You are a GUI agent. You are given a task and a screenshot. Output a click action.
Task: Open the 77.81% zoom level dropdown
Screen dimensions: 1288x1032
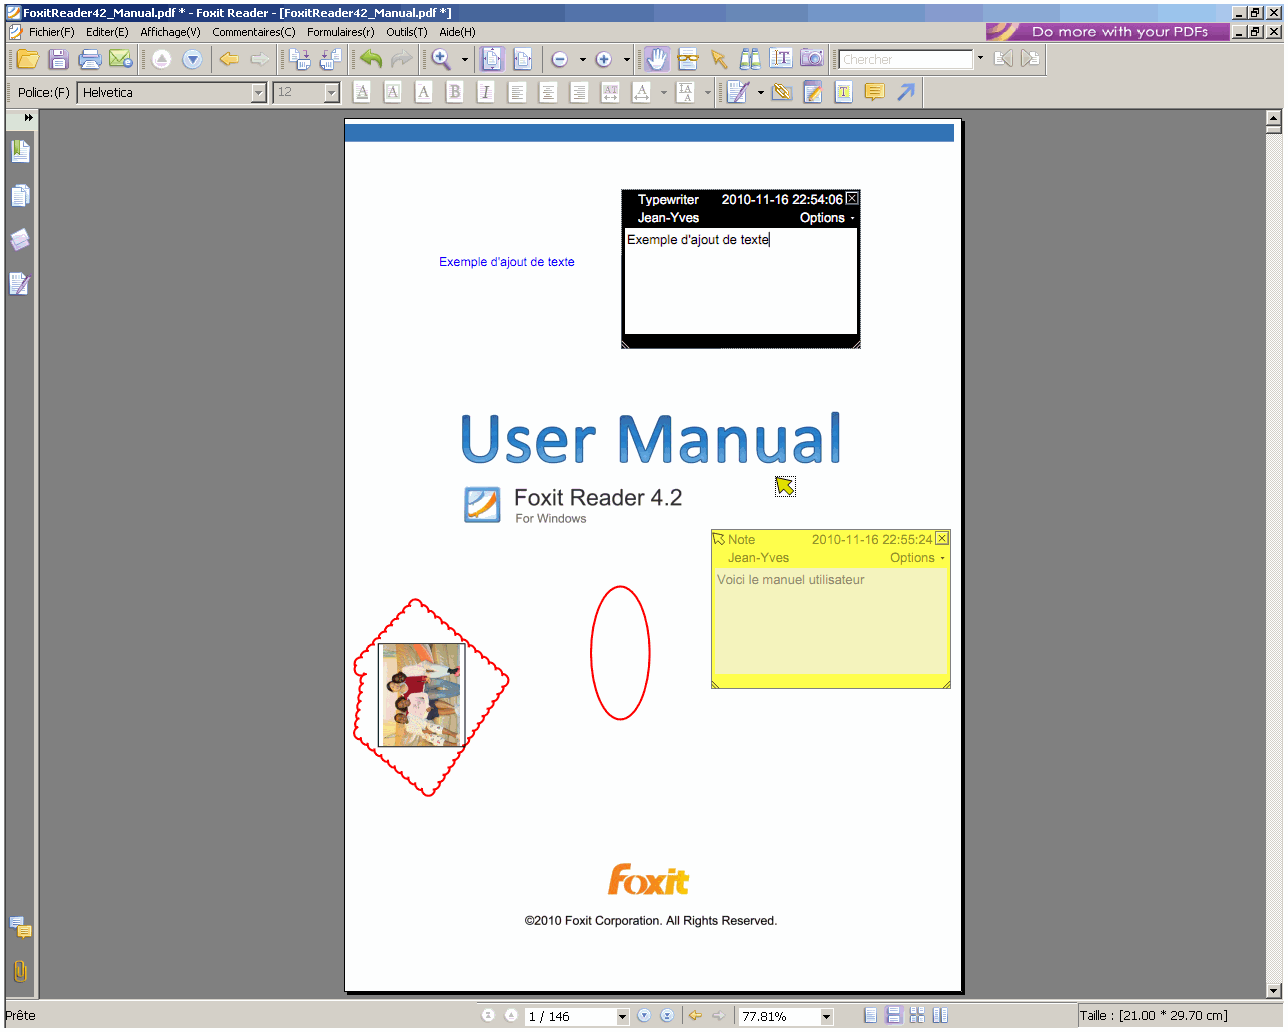coord(826,1016)
